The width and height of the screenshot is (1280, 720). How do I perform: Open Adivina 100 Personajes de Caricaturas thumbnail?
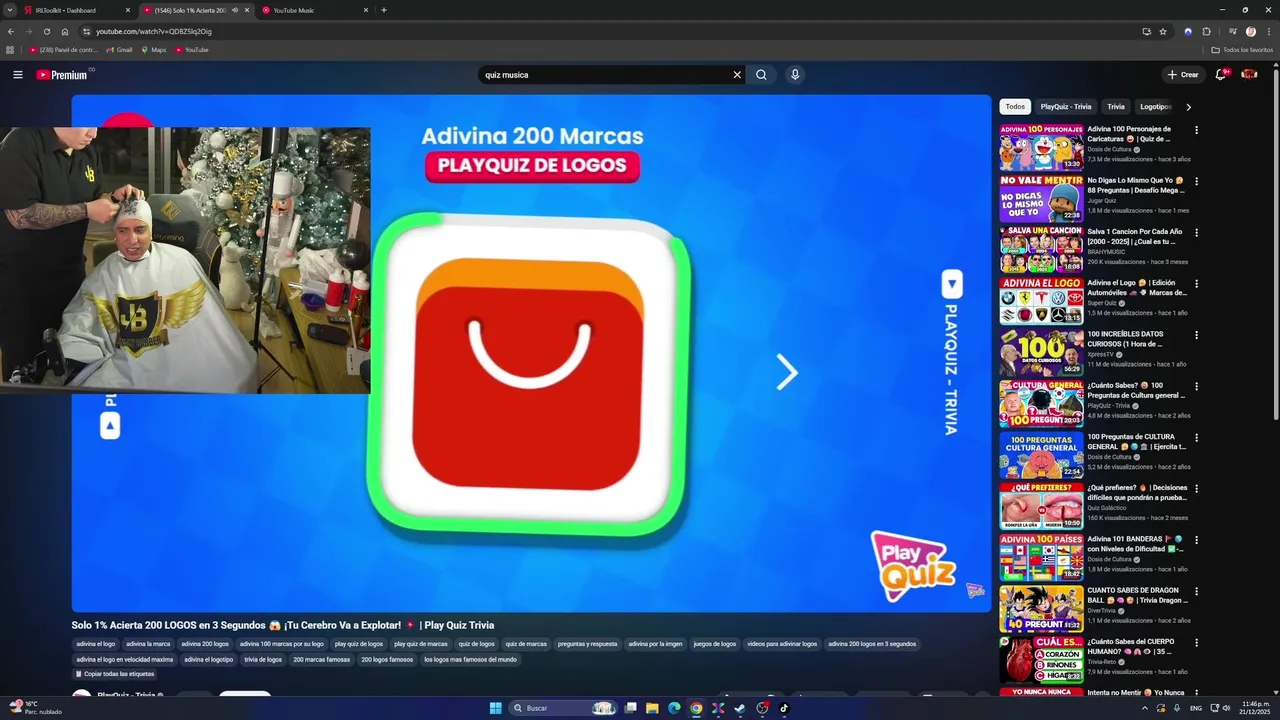click(x=1041, y=148)
